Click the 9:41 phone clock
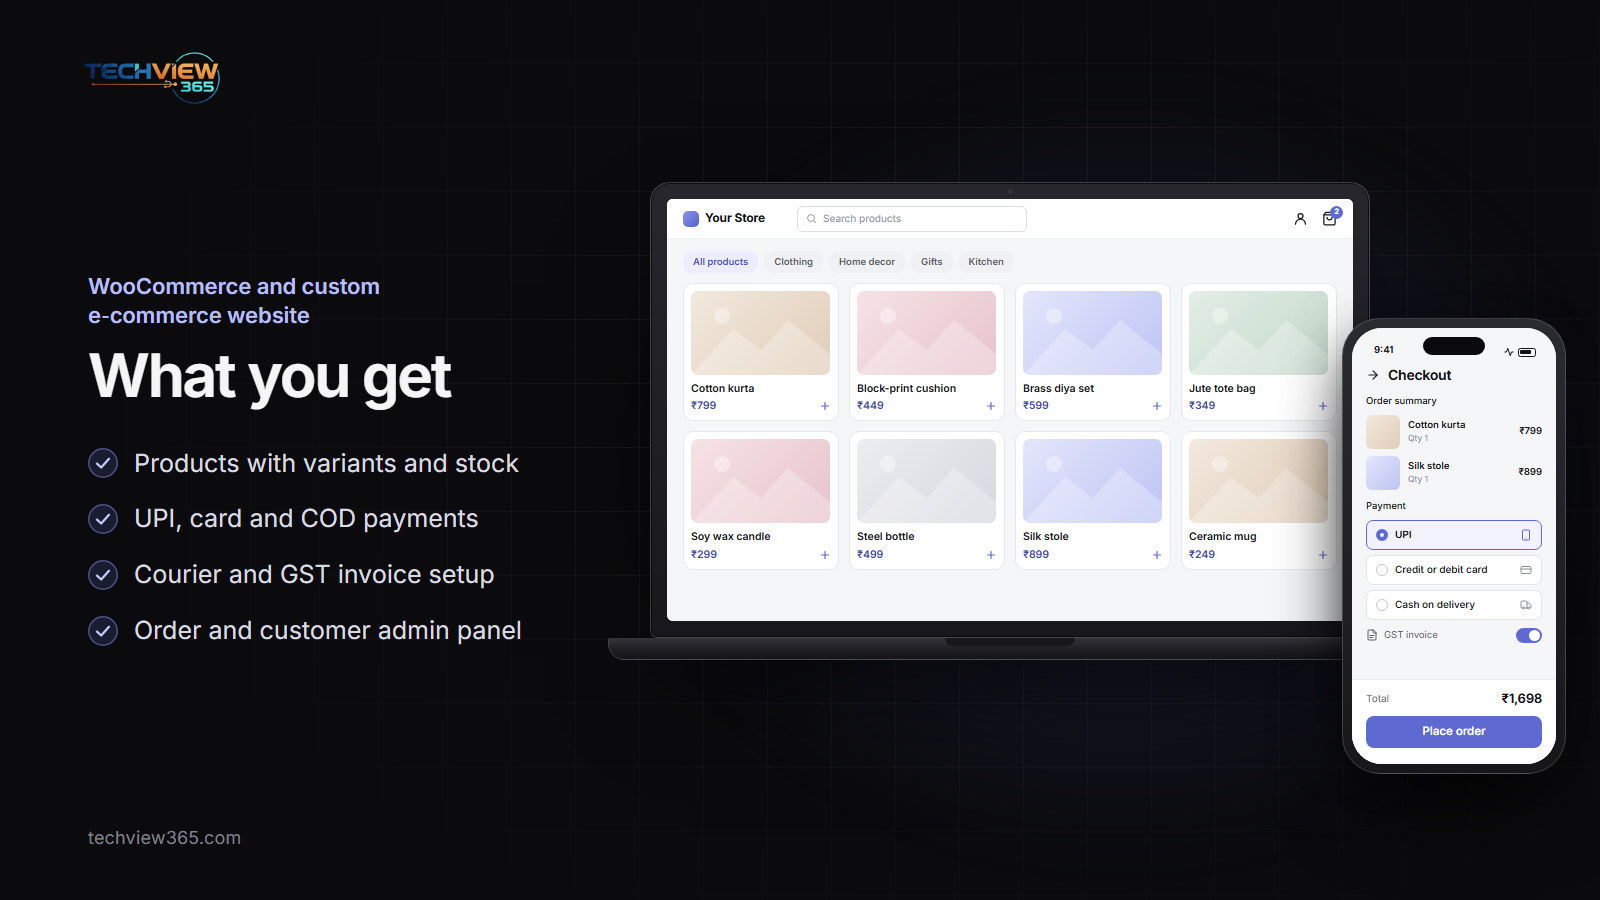This screenshot has height=900, width=1600. click(x=1384, y=350)
